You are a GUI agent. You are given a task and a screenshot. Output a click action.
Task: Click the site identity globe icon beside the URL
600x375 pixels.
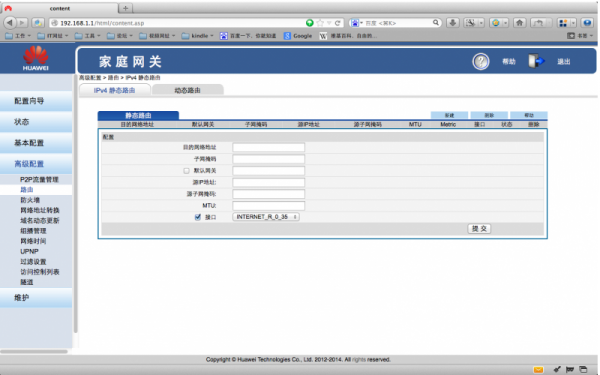(x=55, y=23)
